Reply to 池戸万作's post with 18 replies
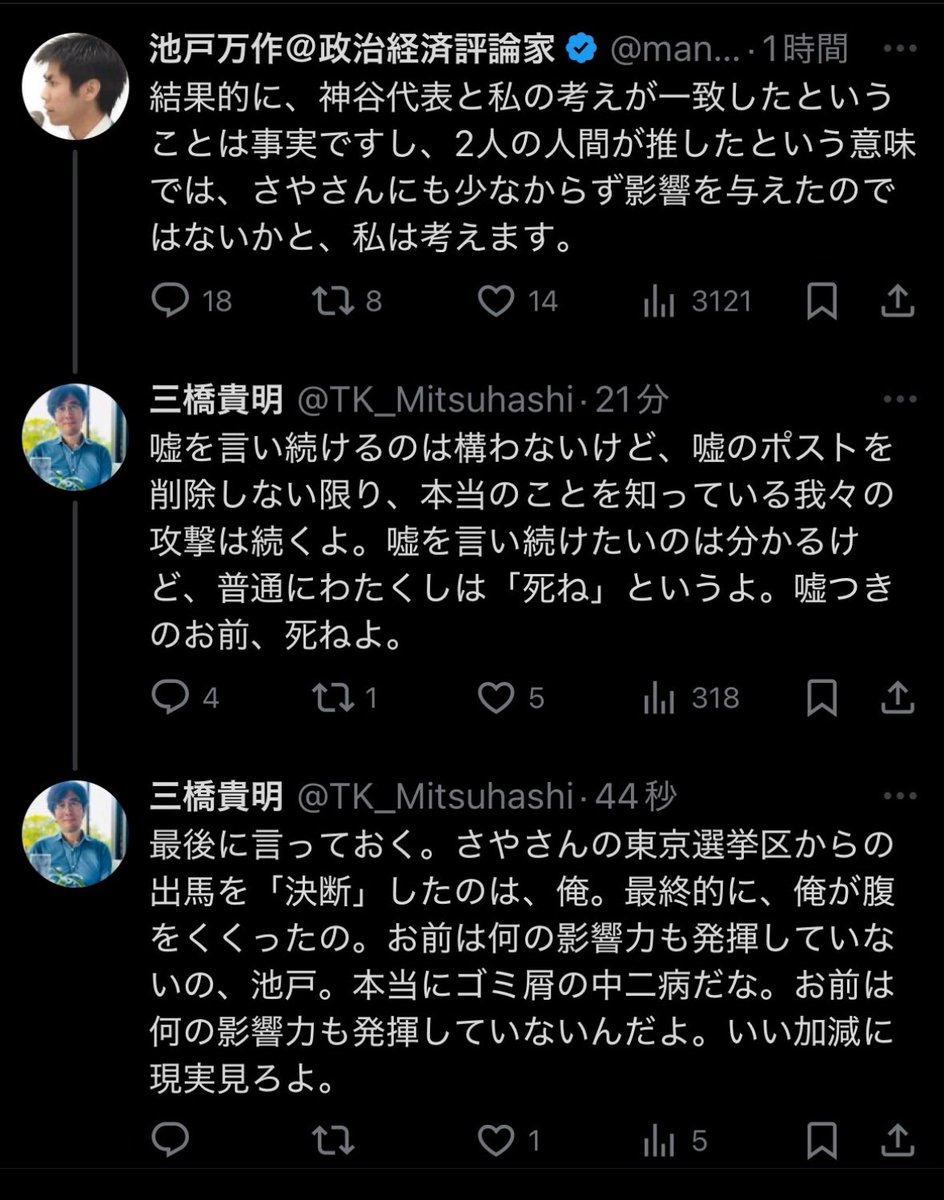The image size is (944, 1200). (x=171, y=300)
